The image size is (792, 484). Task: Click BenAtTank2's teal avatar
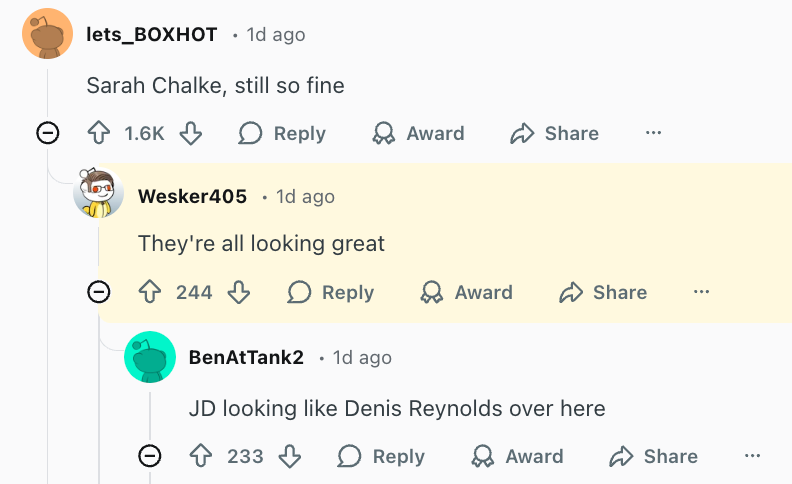(x=150, y=357)
